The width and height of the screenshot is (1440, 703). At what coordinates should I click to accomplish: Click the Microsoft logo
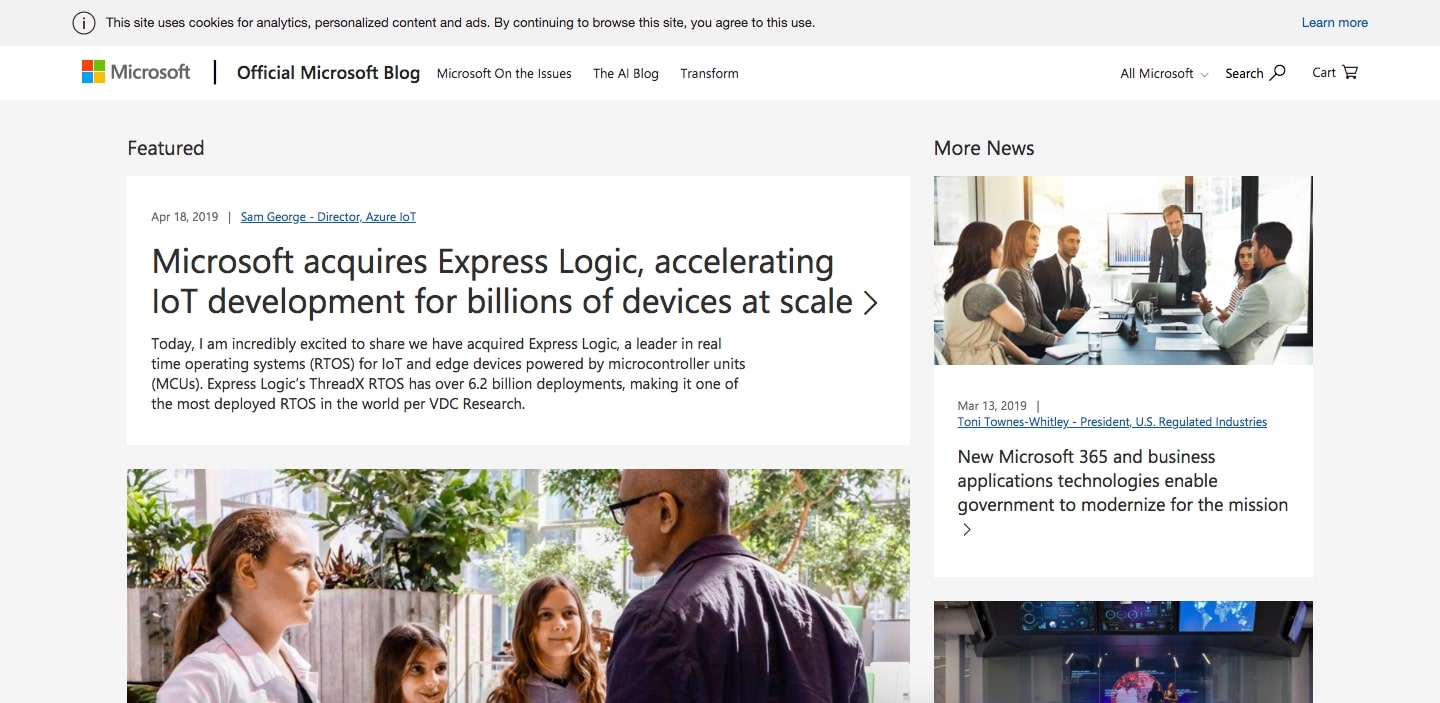pos(136,72)
